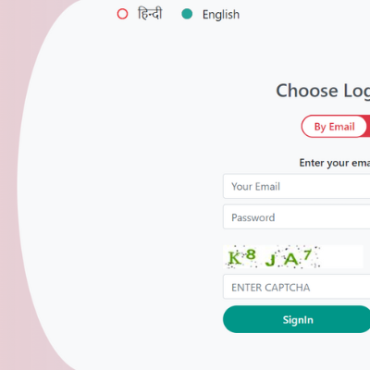This screenshot has width=370, height=370.
Task: Focus the ENTER CAPTCHA input field
Action: [x=296, y=287]
